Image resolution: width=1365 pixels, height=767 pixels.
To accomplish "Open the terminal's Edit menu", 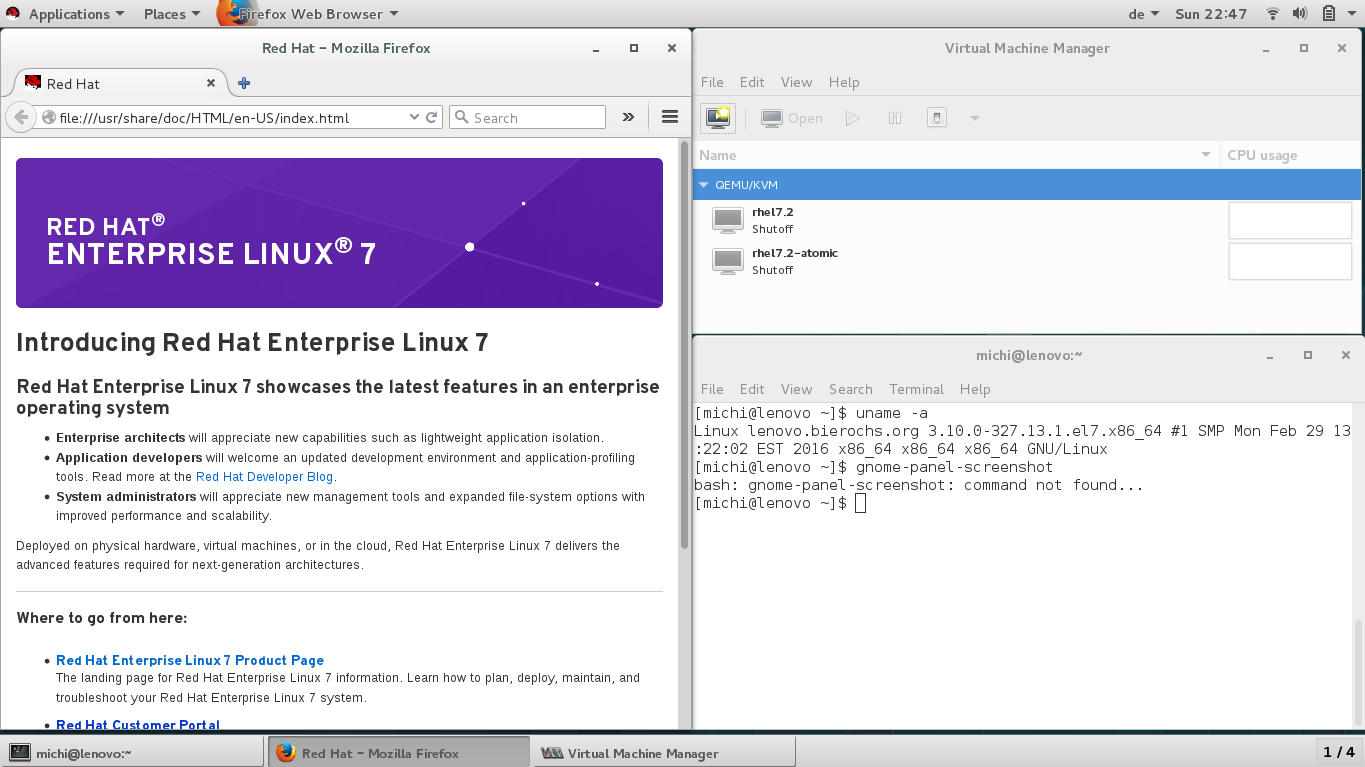I will pyautogui.click(x=752, y=389).
